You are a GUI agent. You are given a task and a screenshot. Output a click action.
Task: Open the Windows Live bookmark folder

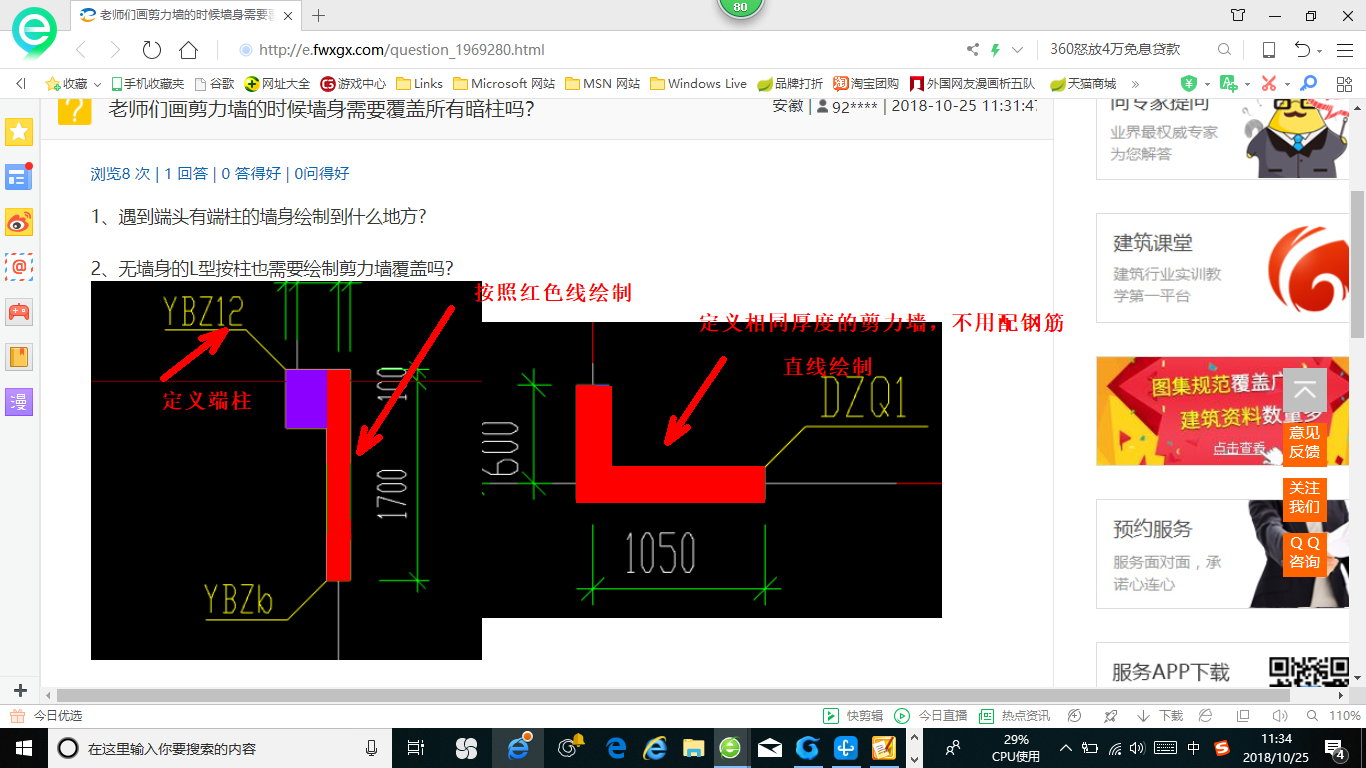[x=698, y=84]
